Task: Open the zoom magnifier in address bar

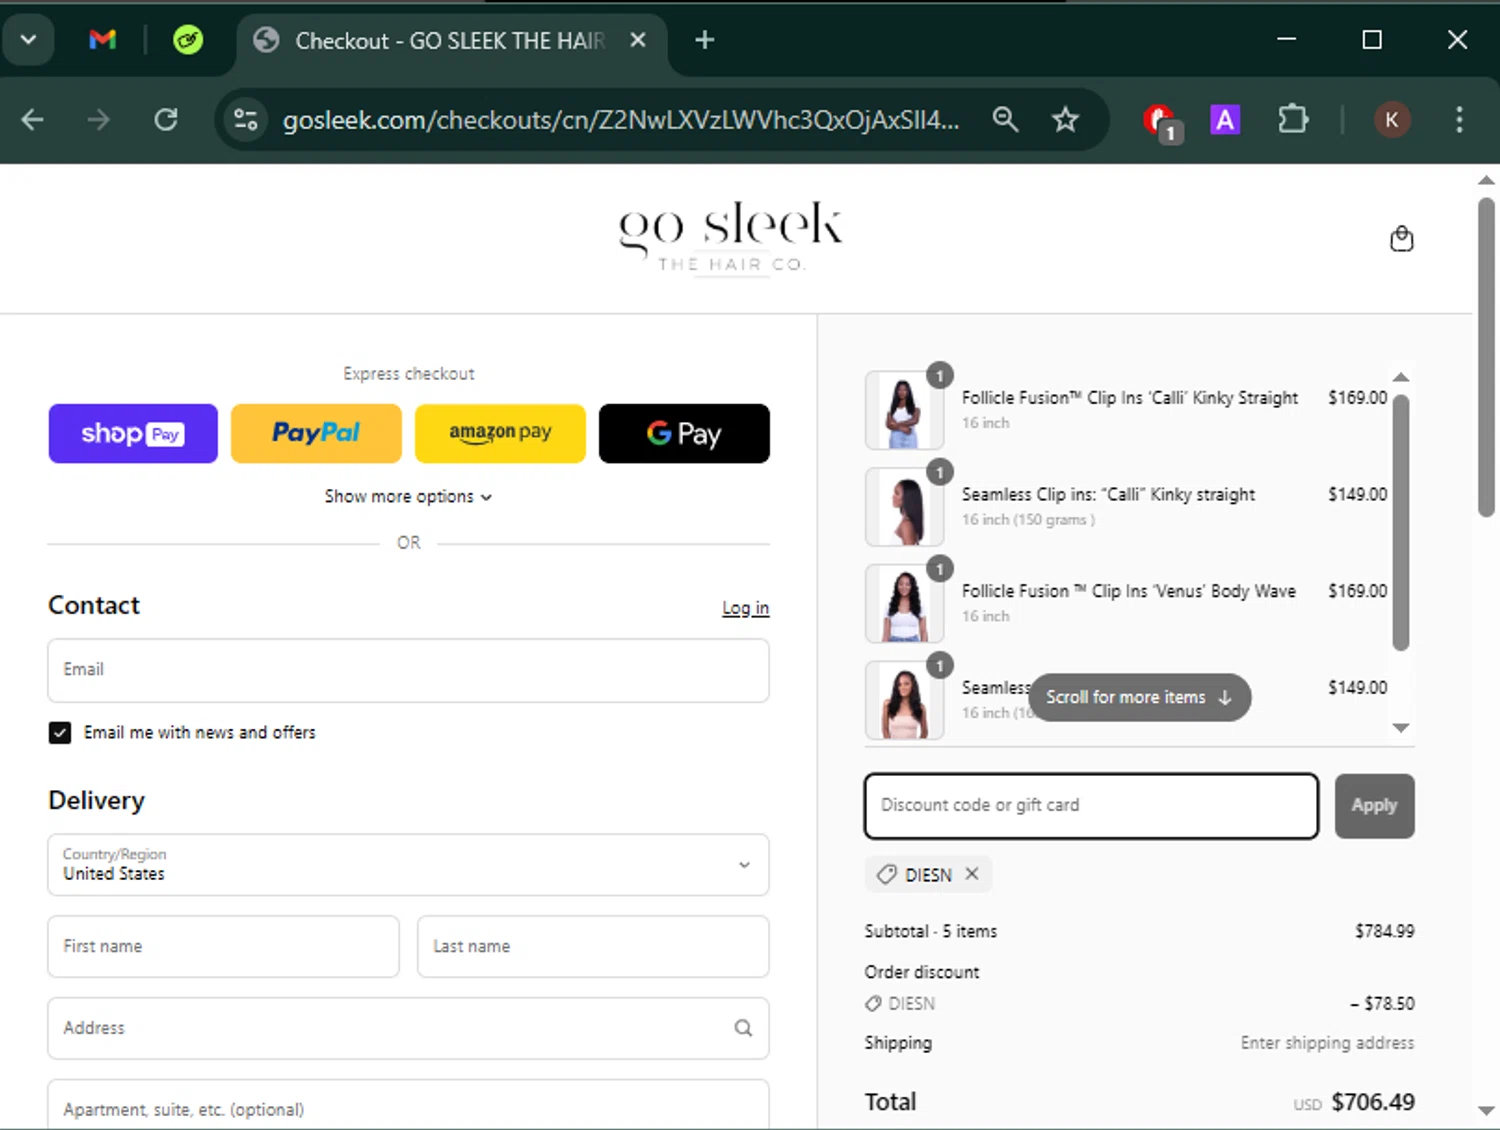Action: pyautogui.click(x=1005, y=120)
